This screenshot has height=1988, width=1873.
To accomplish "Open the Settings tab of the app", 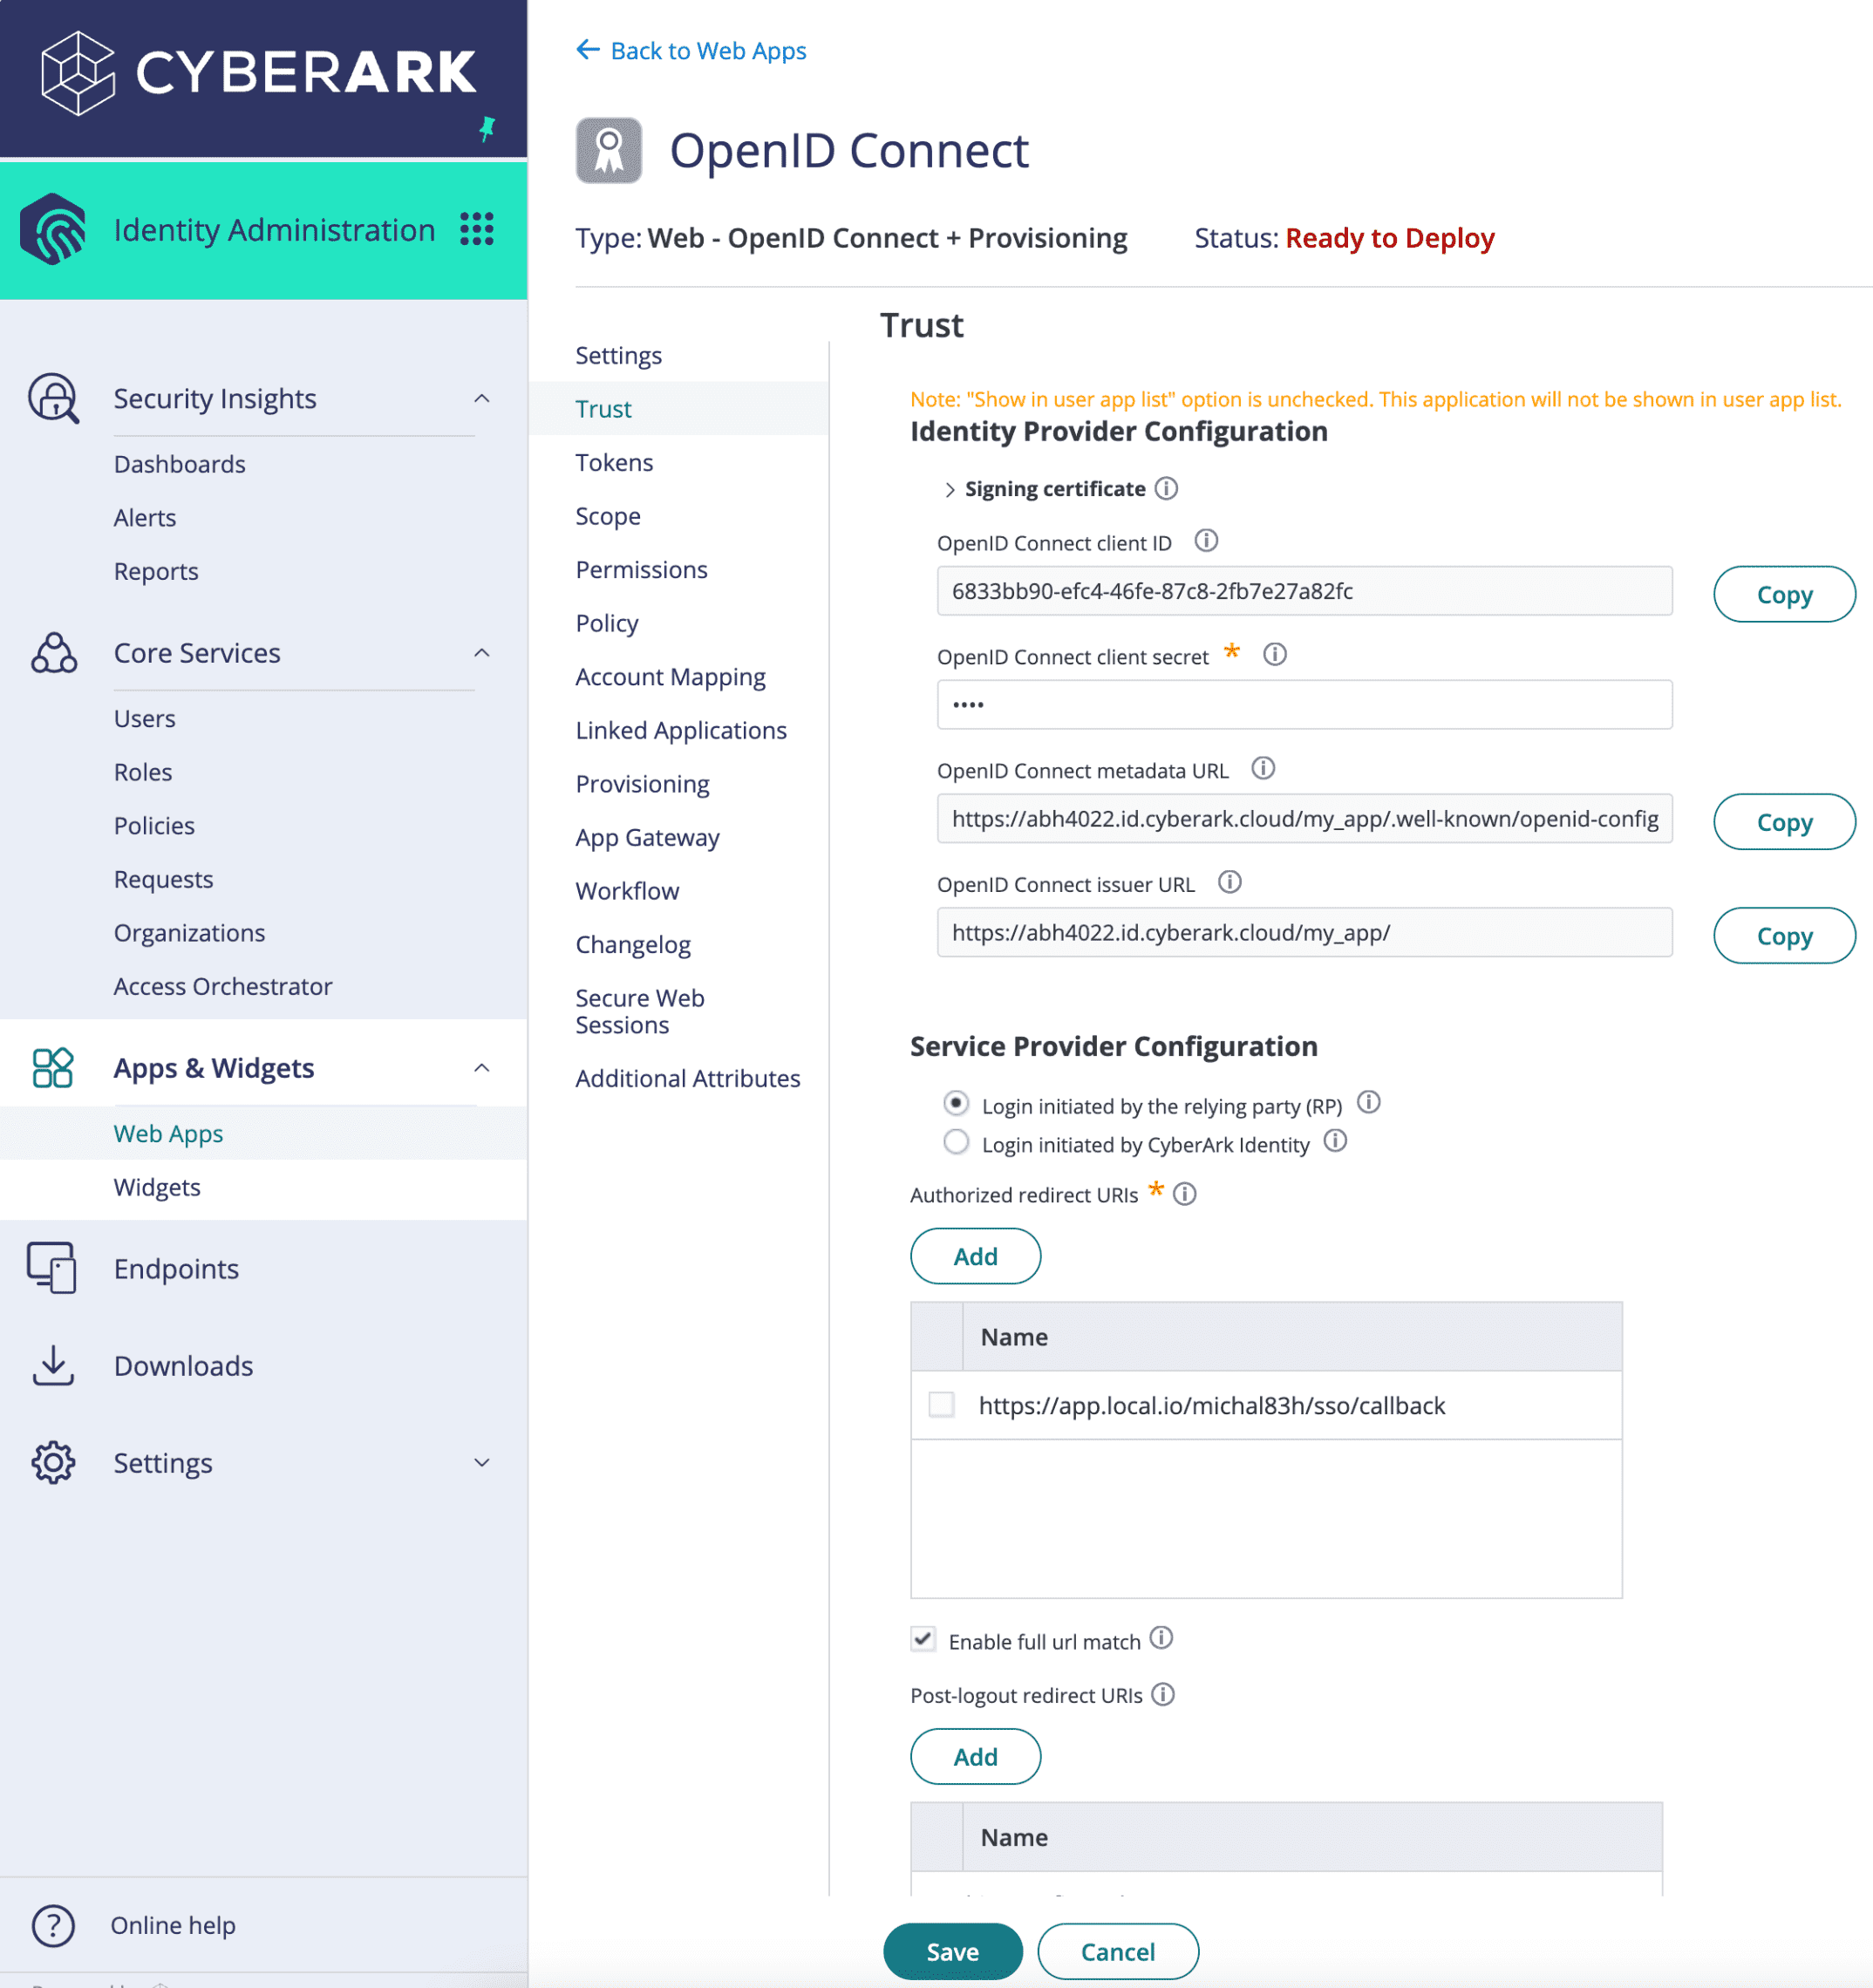I will click(618, 355).
